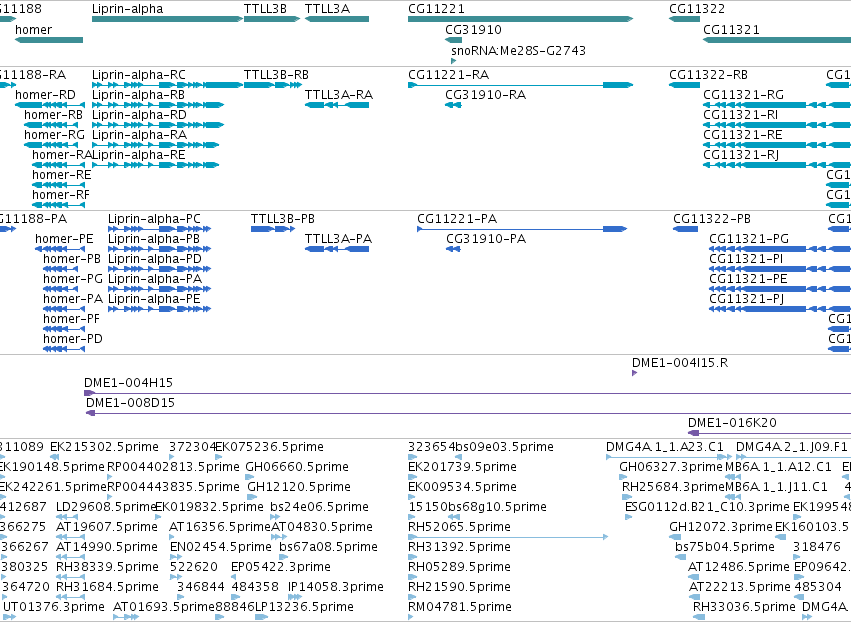Select the RH52065.5prime EST label
This screenshot has height=622, width=851.
tap(459, 528)
